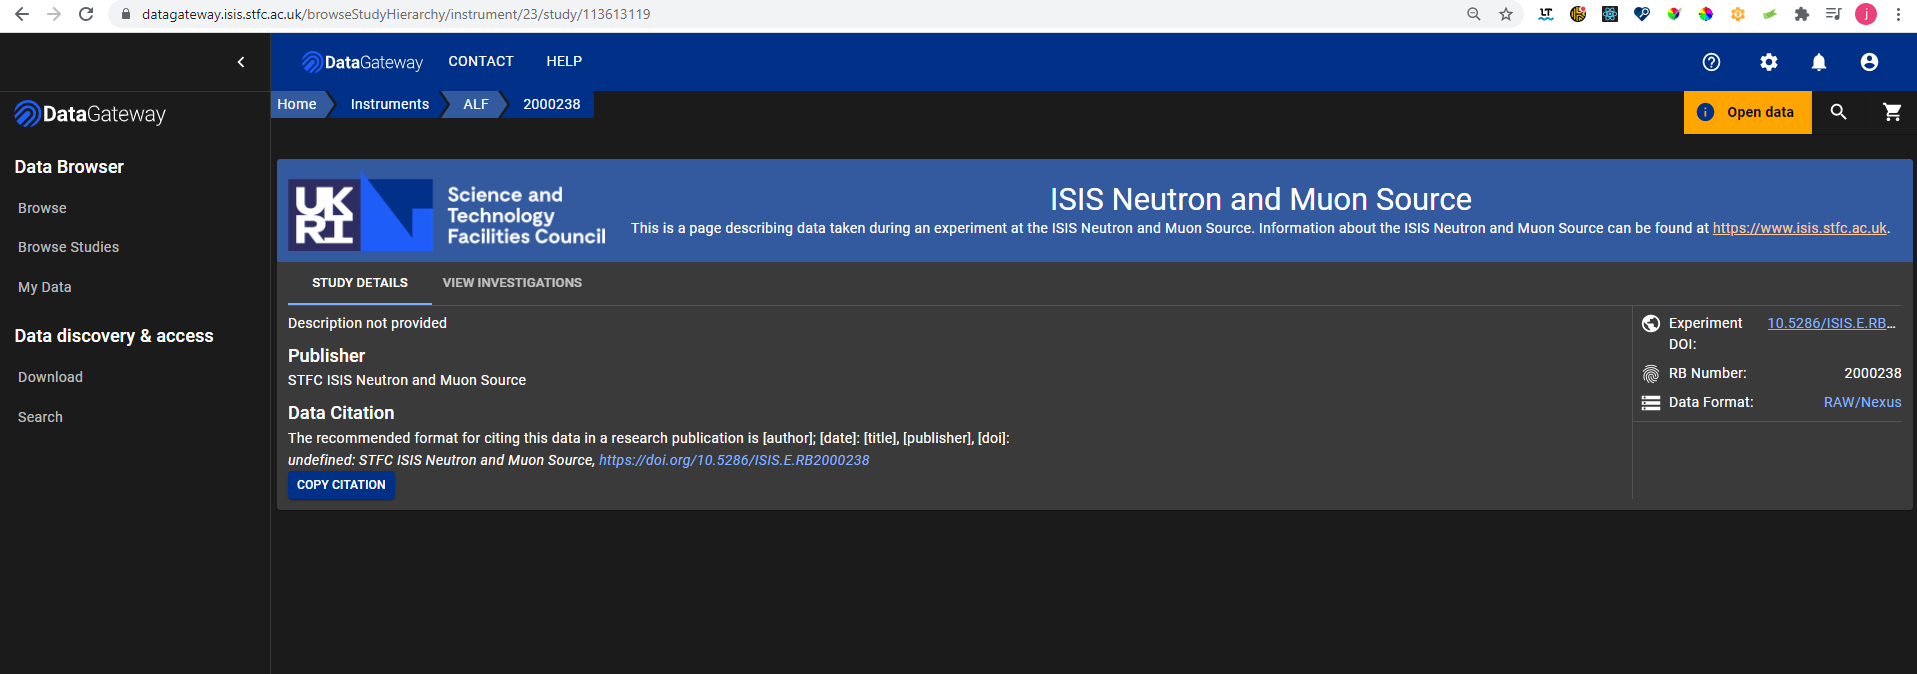Click the Open data button
Image resolution: width=1917 pixels, height=674 pixels.
coord(1747,112)
